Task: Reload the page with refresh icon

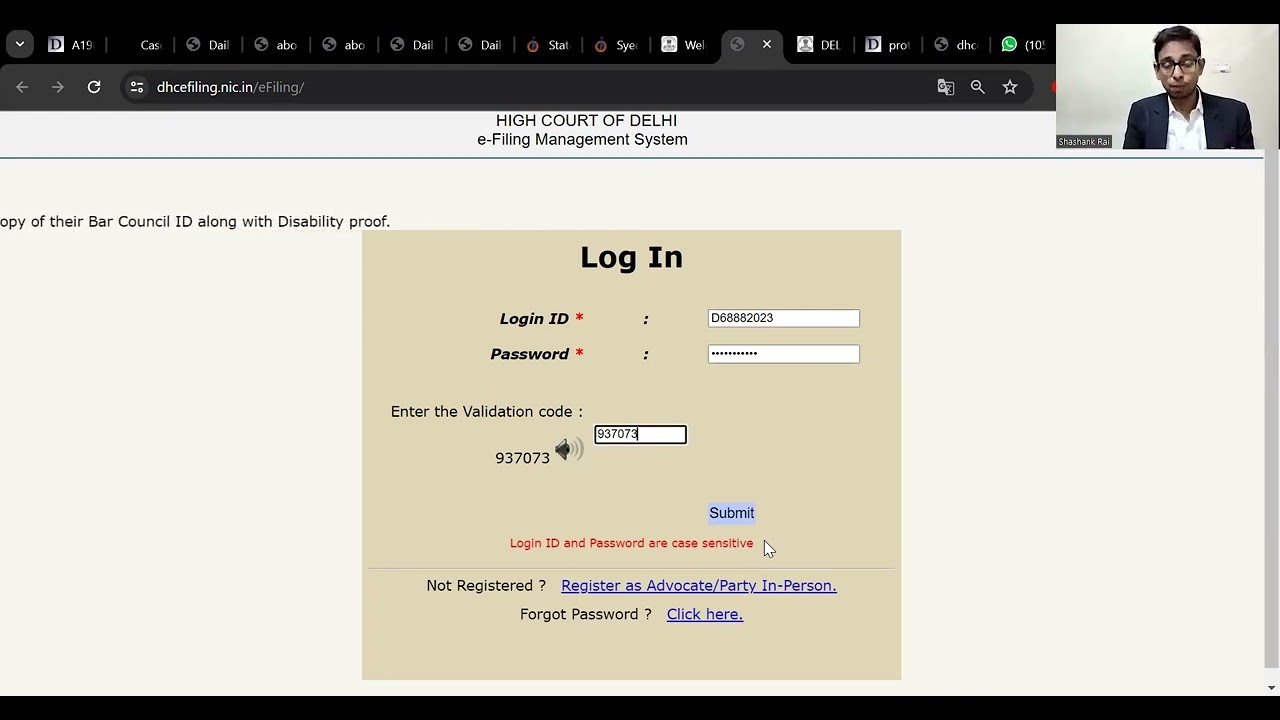Action: tap(94, 87)
